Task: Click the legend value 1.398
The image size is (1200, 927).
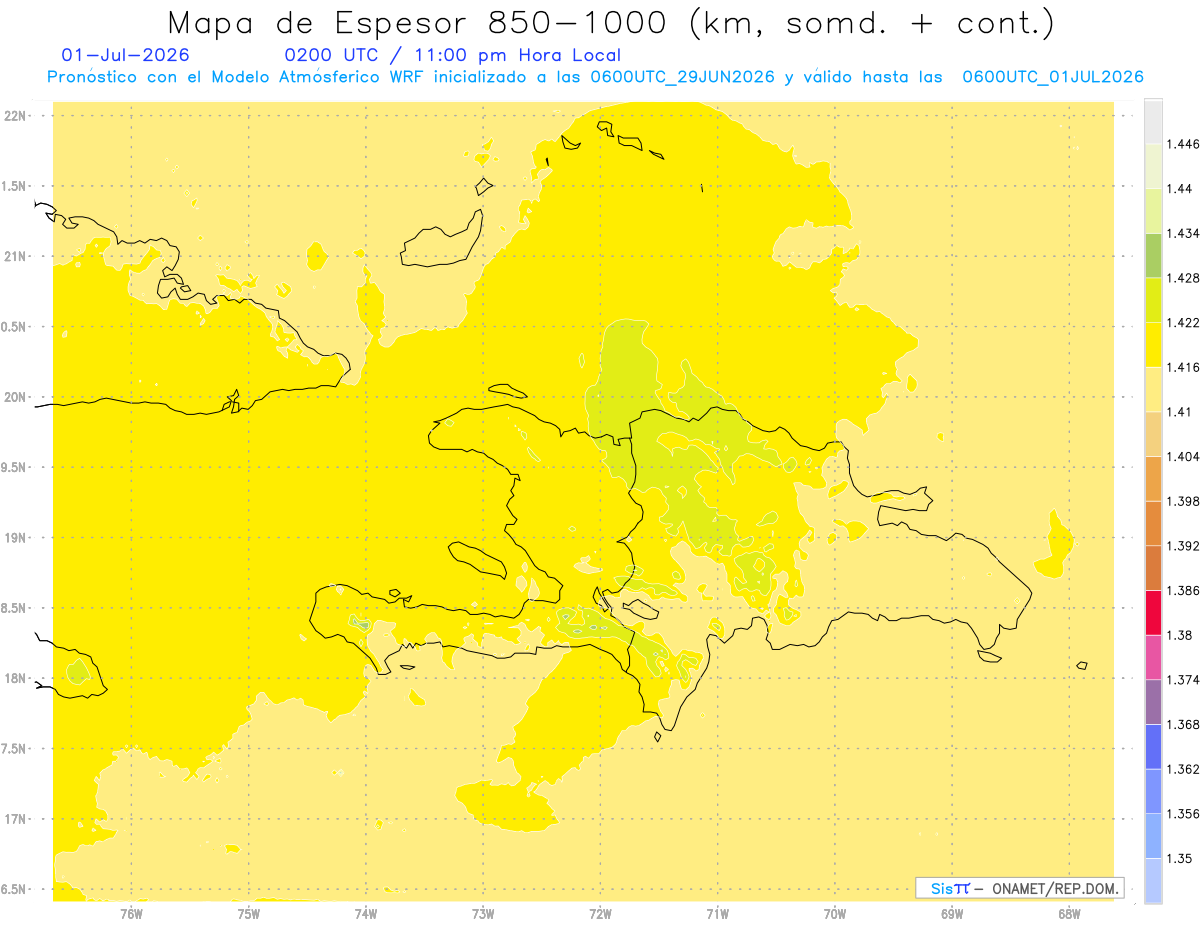Action: pyautogui.click(x=1183, y=501)
